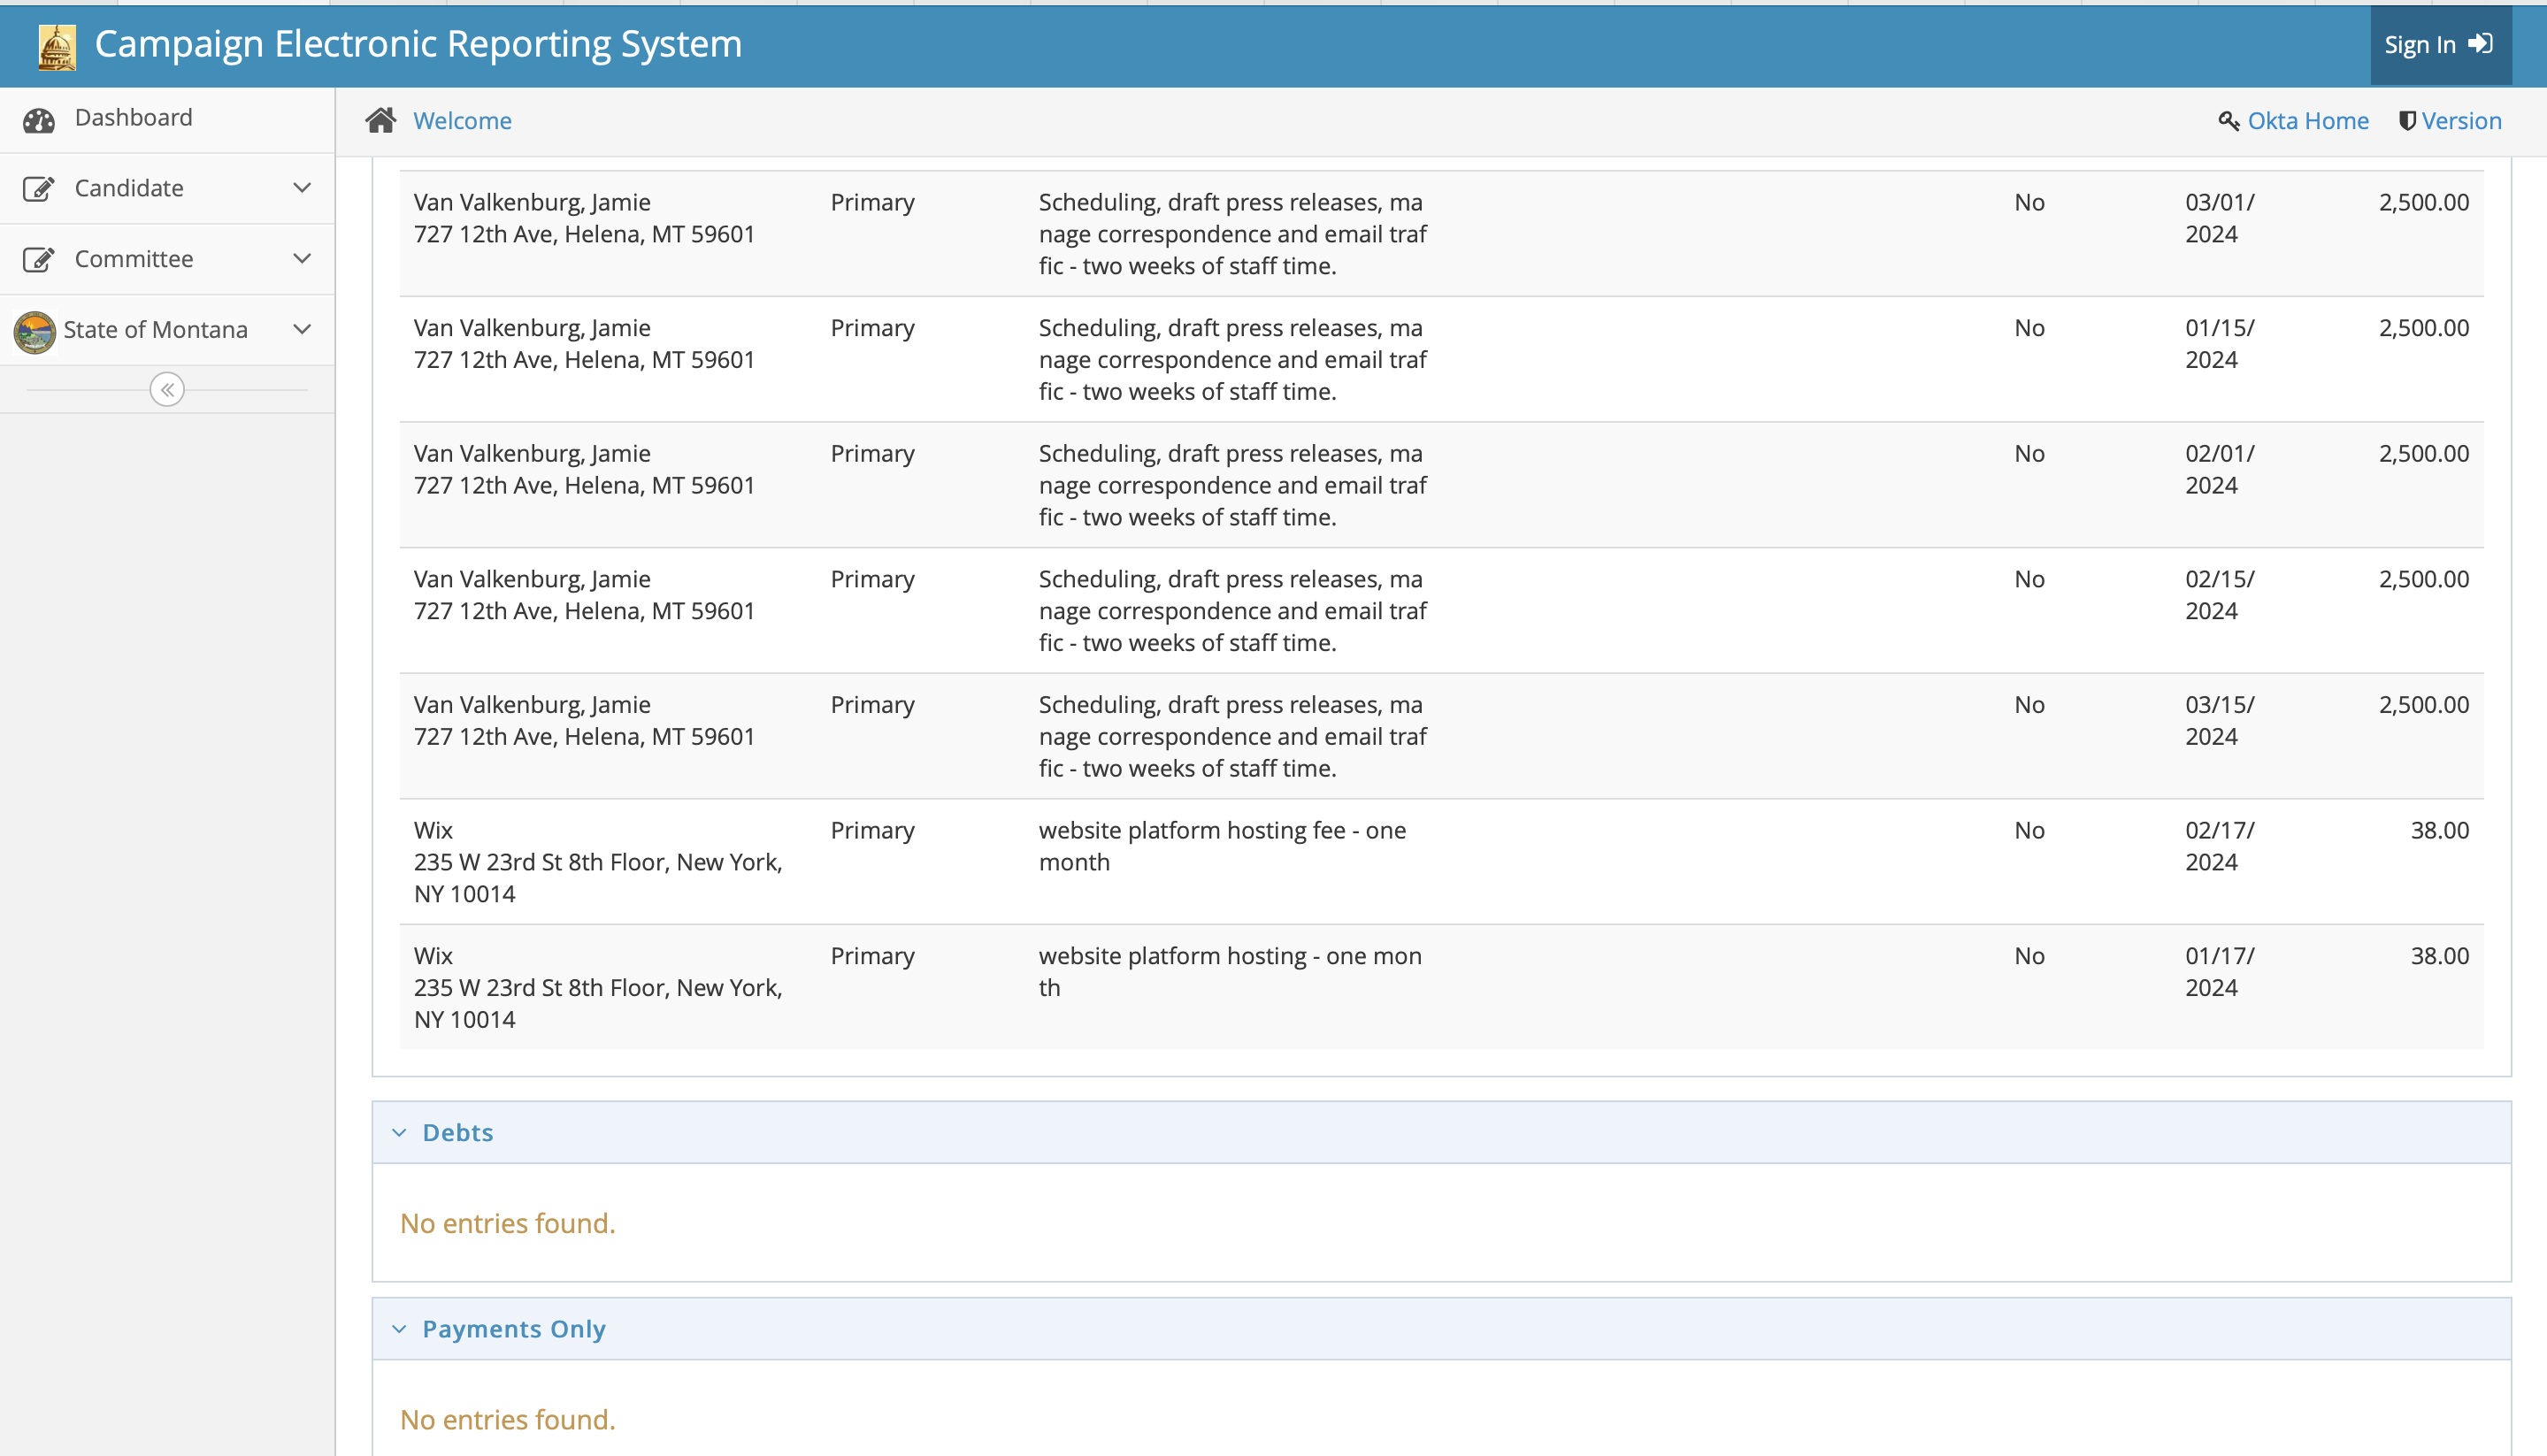2547x1456 pixels.
Task: Click the key icon next to Okta Home
Action: click(2228, 121)
